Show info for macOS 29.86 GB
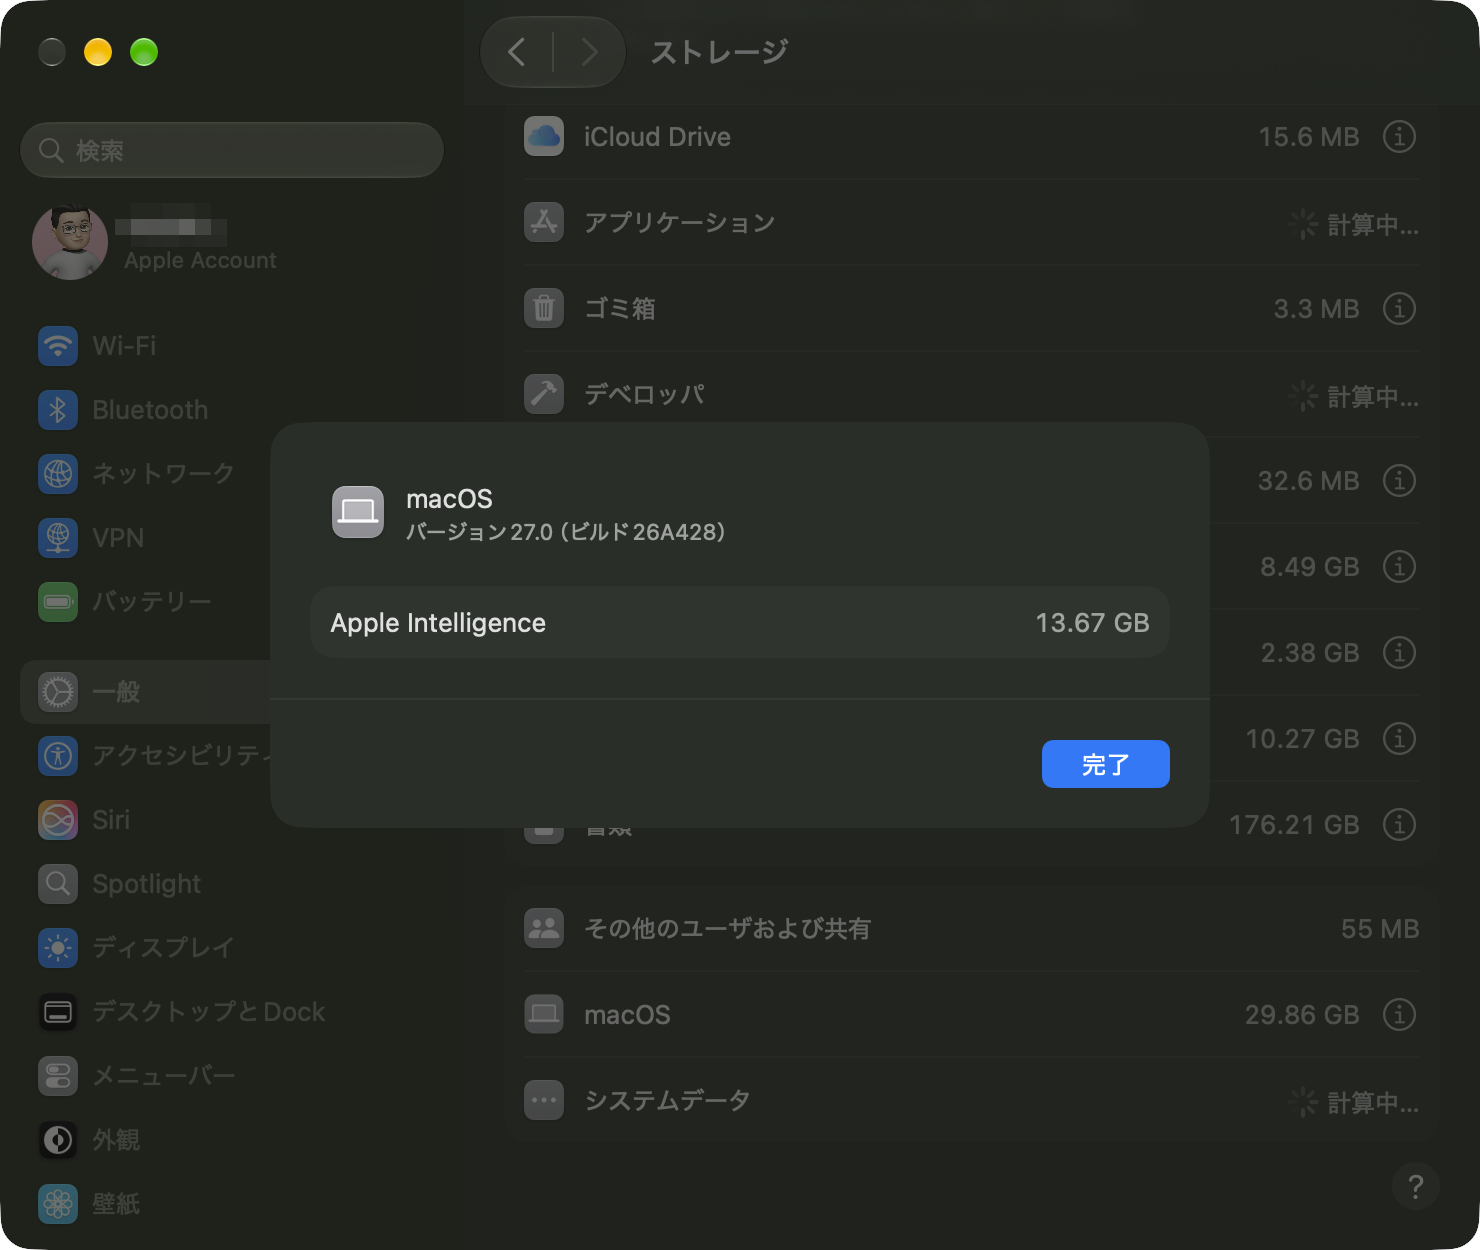Screen dimensions: 1480x1250 pos(1399,1014)
